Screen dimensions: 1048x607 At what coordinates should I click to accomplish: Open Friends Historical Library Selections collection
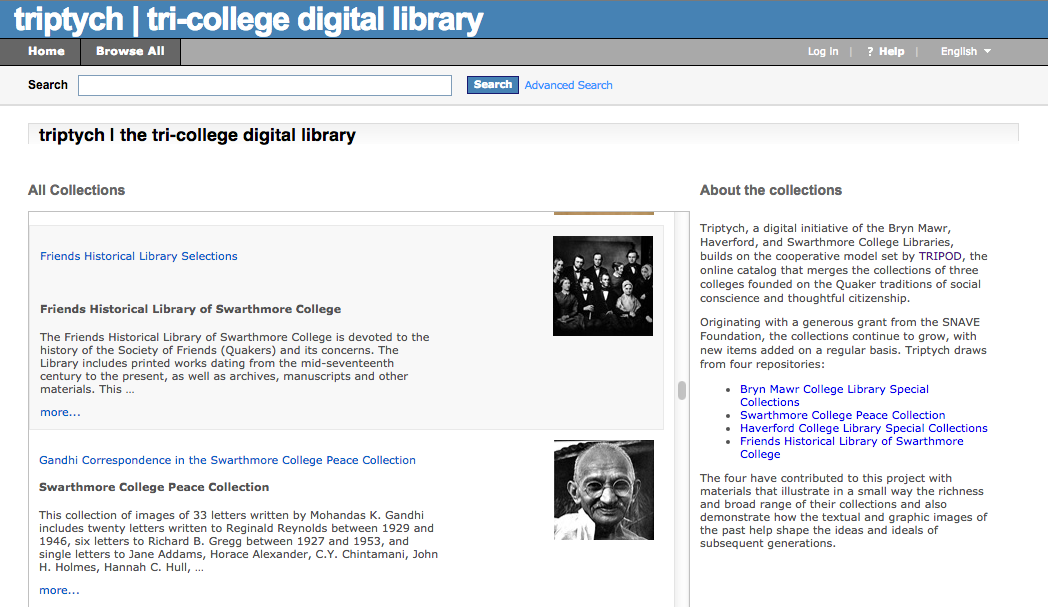[x=138, y=256]
